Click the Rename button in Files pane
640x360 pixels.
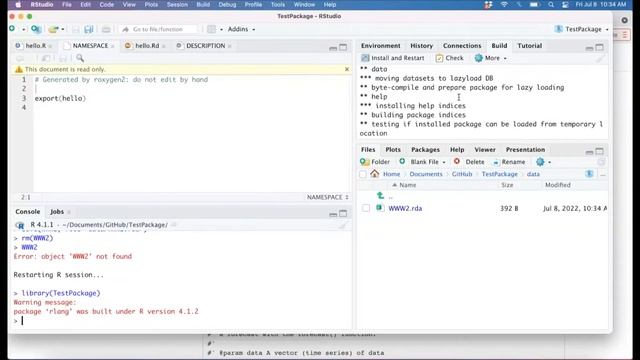point(509,162)
